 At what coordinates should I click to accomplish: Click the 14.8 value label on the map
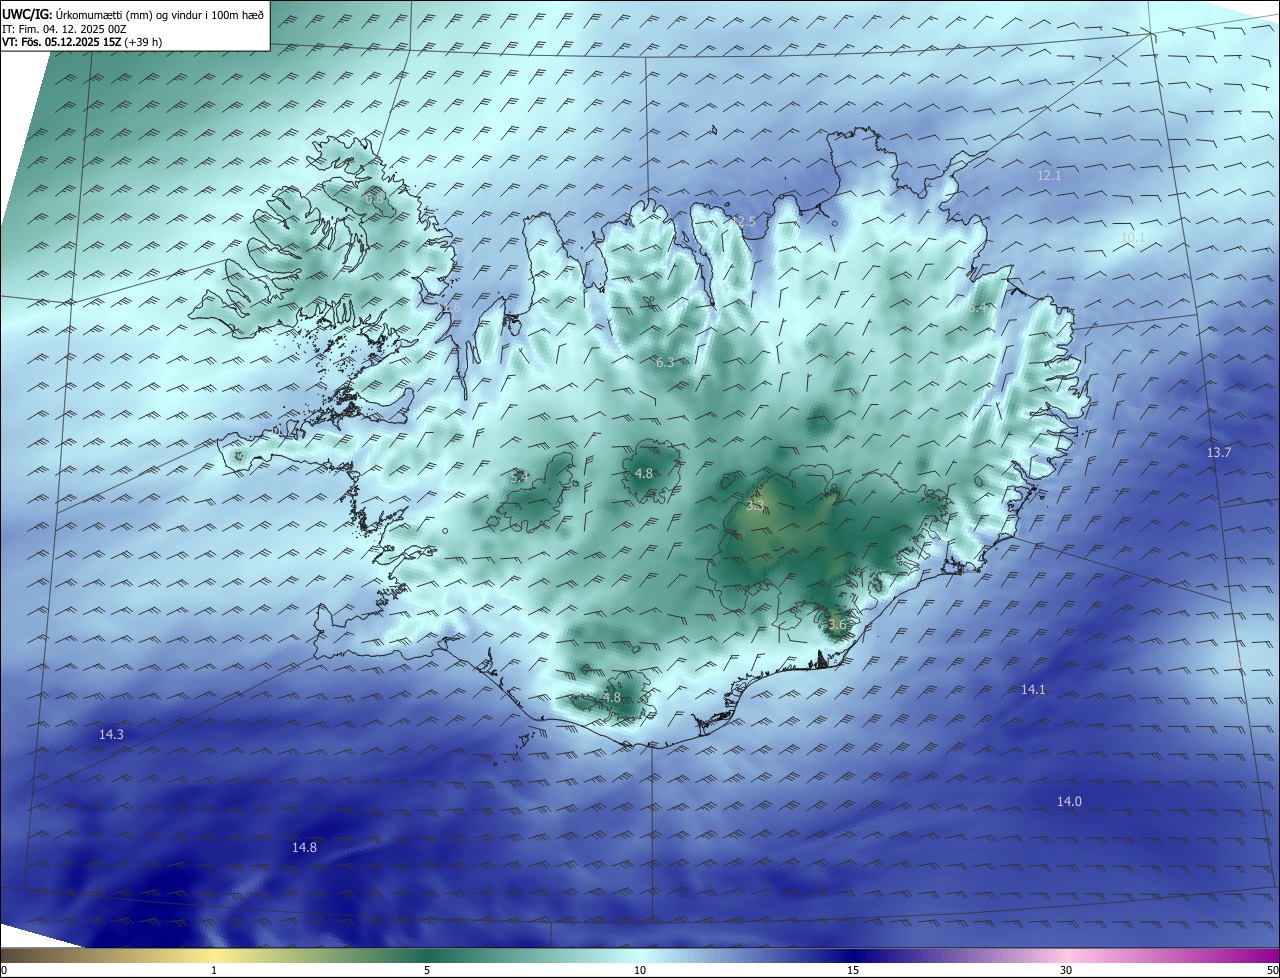304,847
